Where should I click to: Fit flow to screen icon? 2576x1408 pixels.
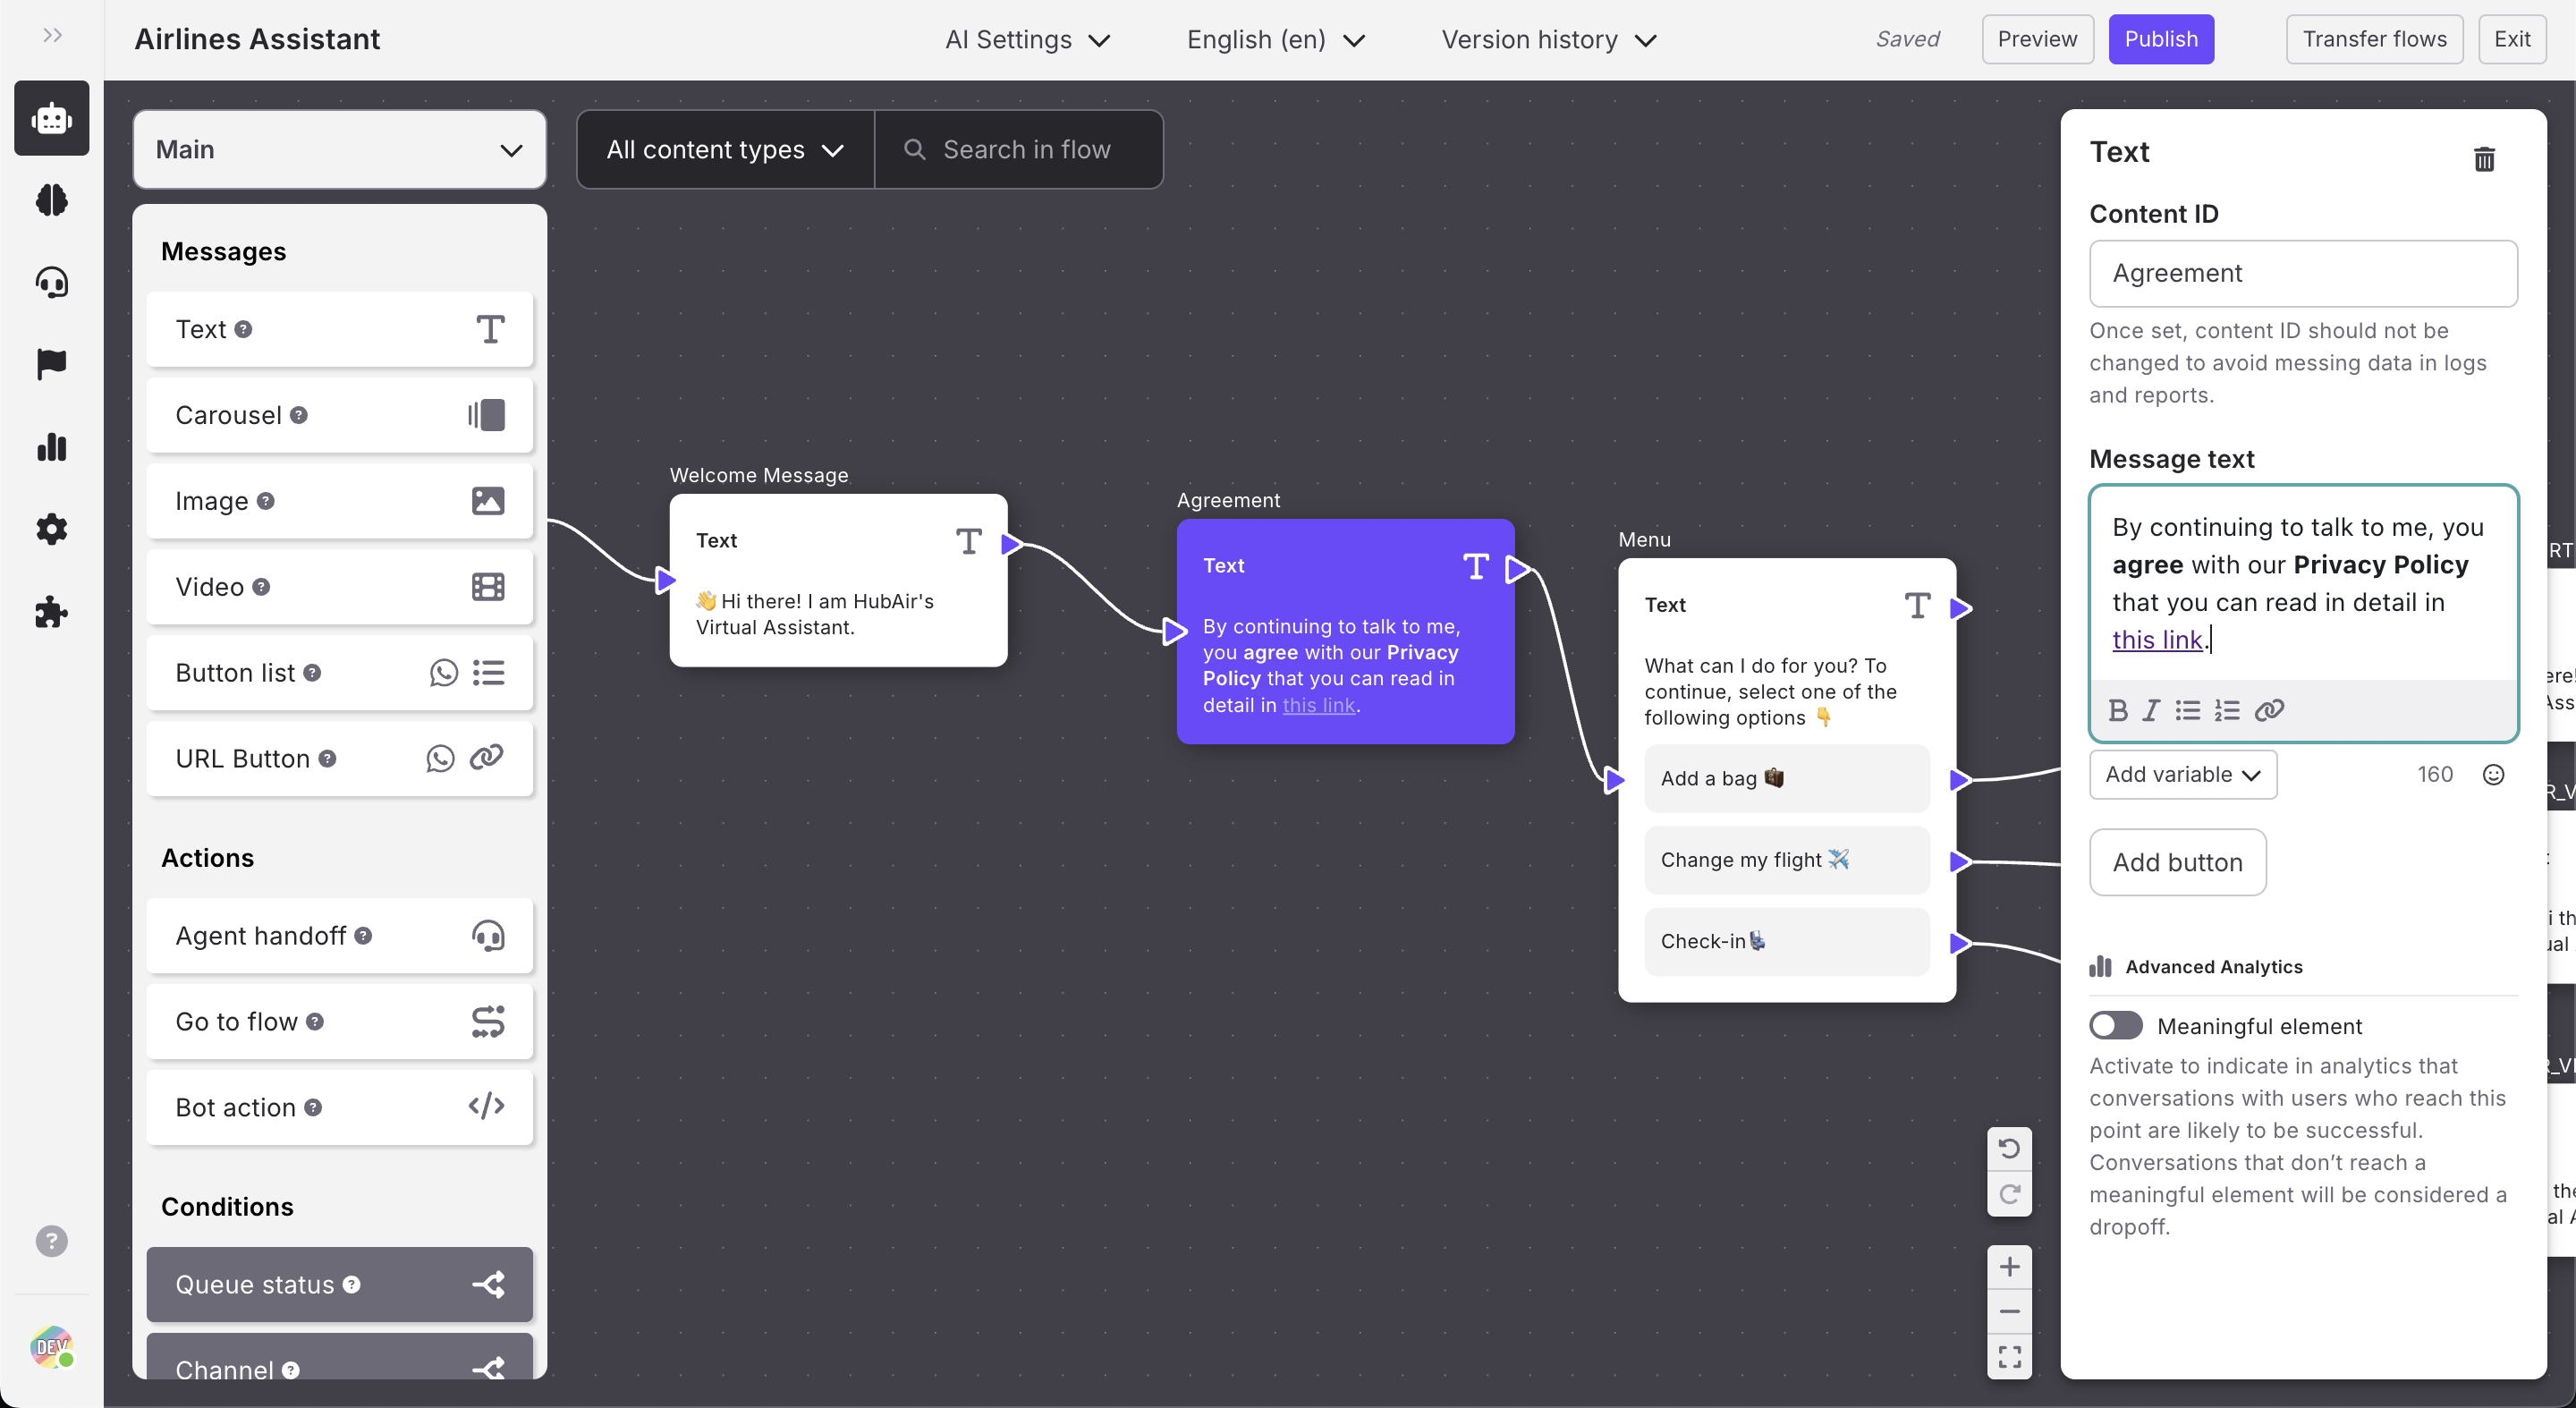2009,1356
